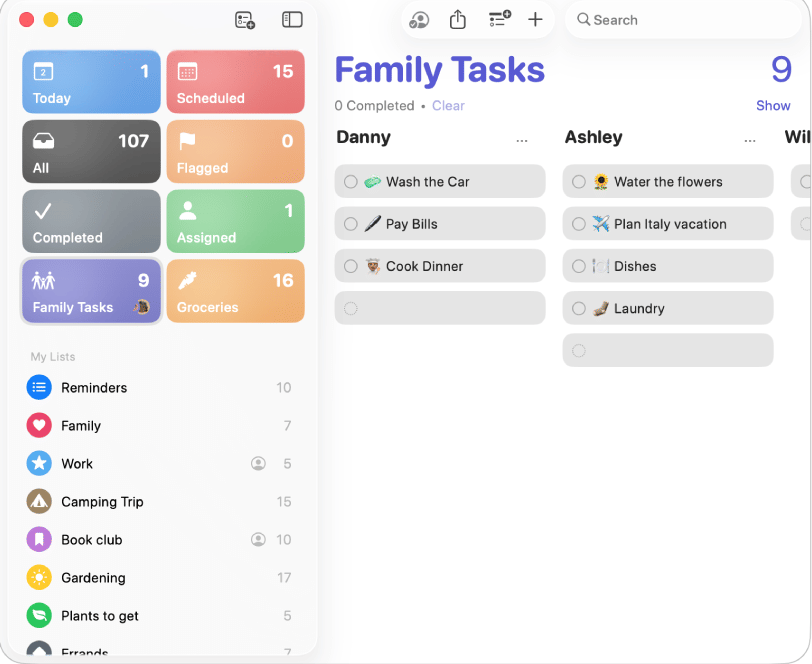Open the Scheduled smart list
The width and height of the screenshot is (812, 664).
point(235,82)
